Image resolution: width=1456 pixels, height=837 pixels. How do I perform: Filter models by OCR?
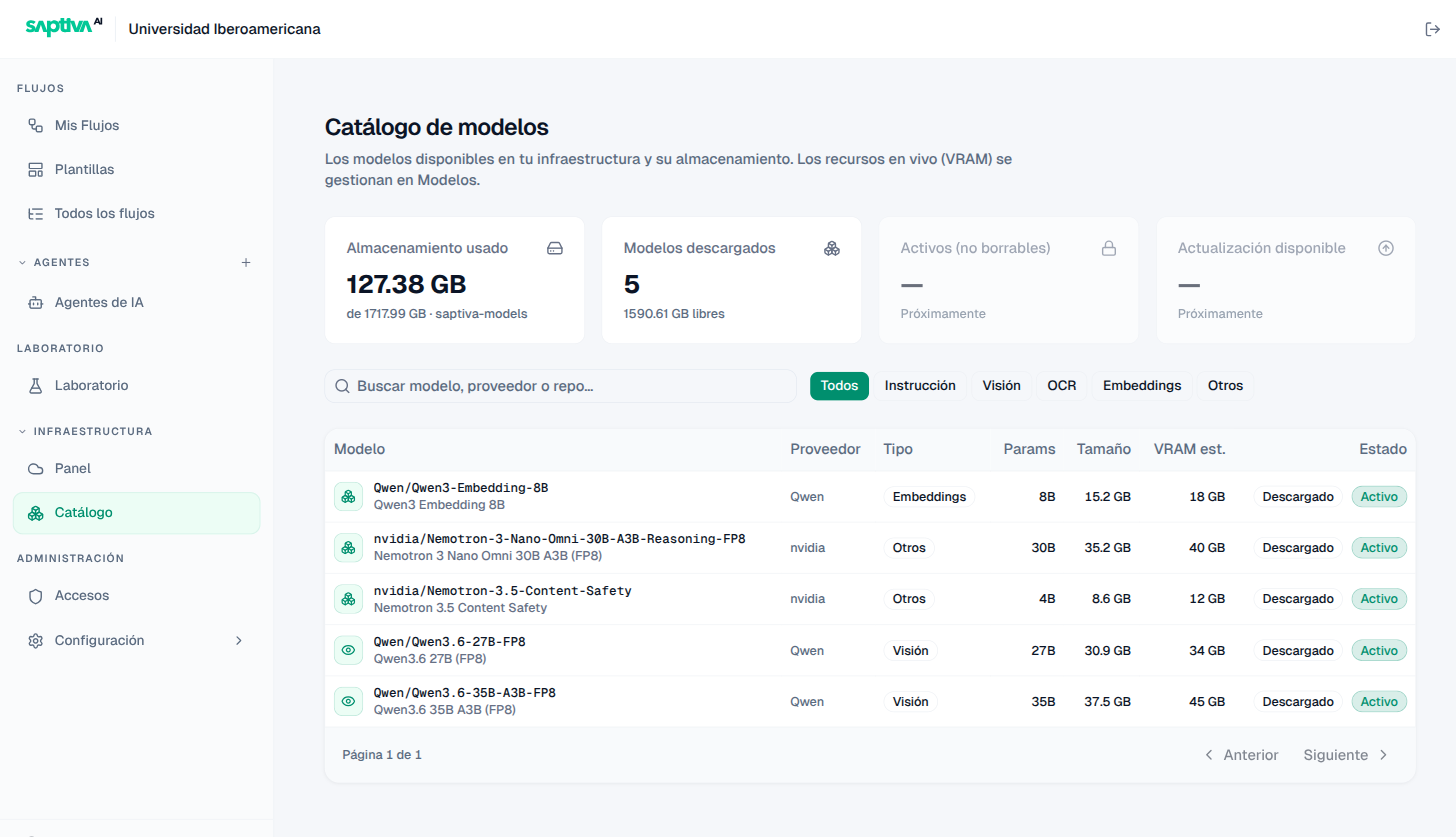tap(1062, 386)
